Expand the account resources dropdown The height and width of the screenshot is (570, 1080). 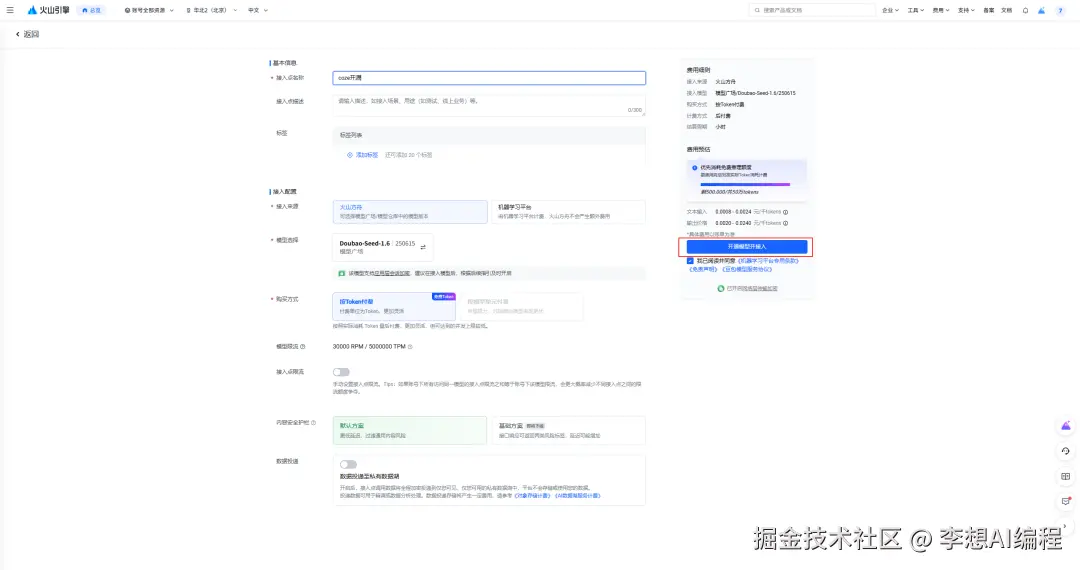pos(149,10)
